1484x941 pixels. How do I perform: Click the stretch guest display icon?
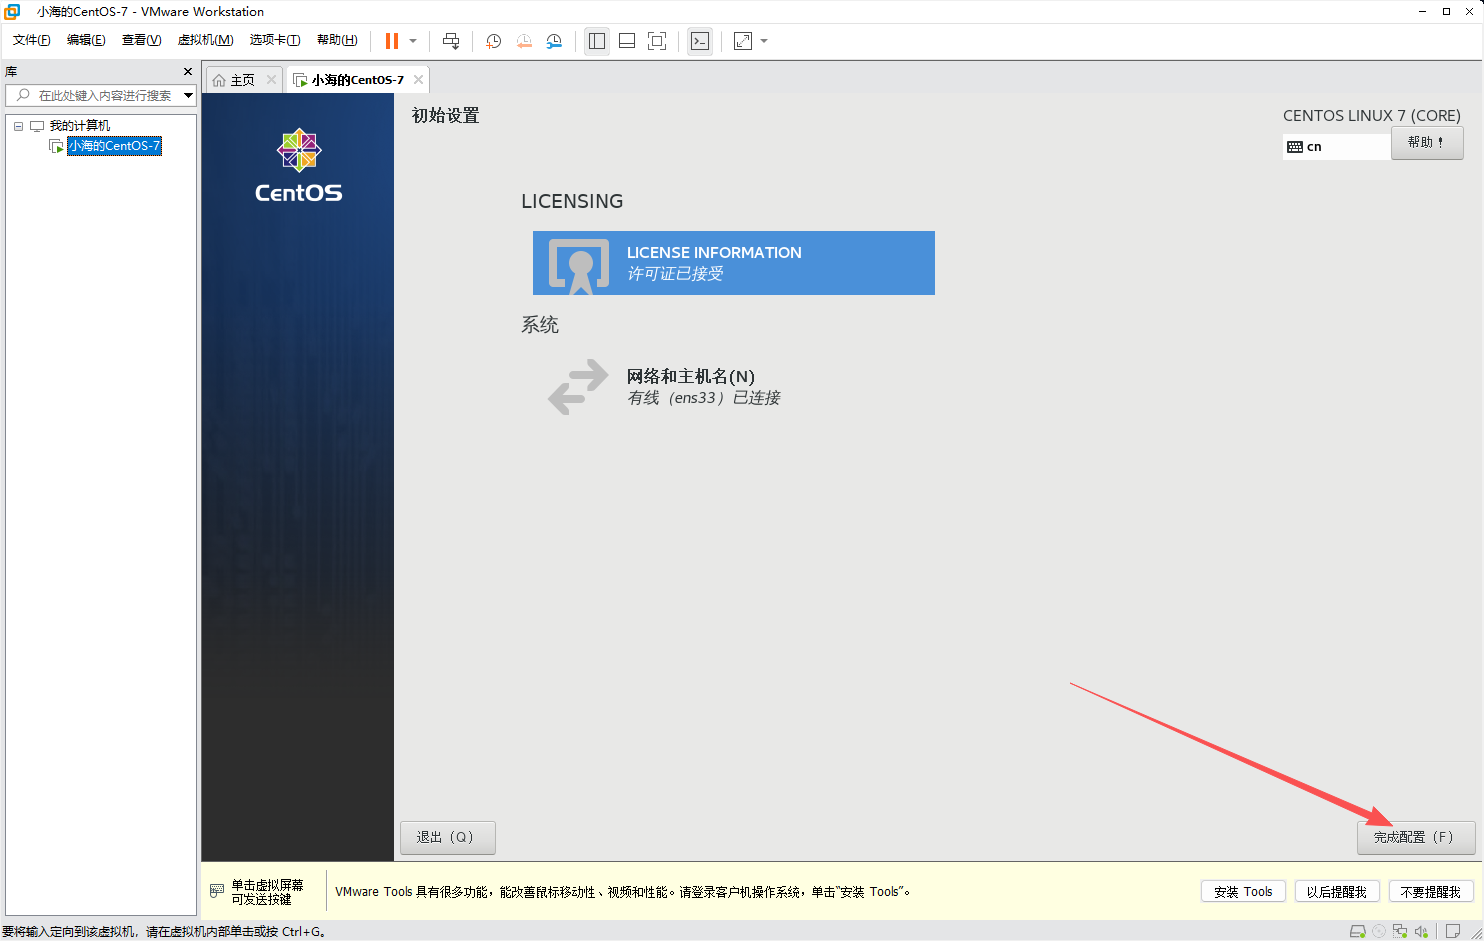tap(743, 41)
